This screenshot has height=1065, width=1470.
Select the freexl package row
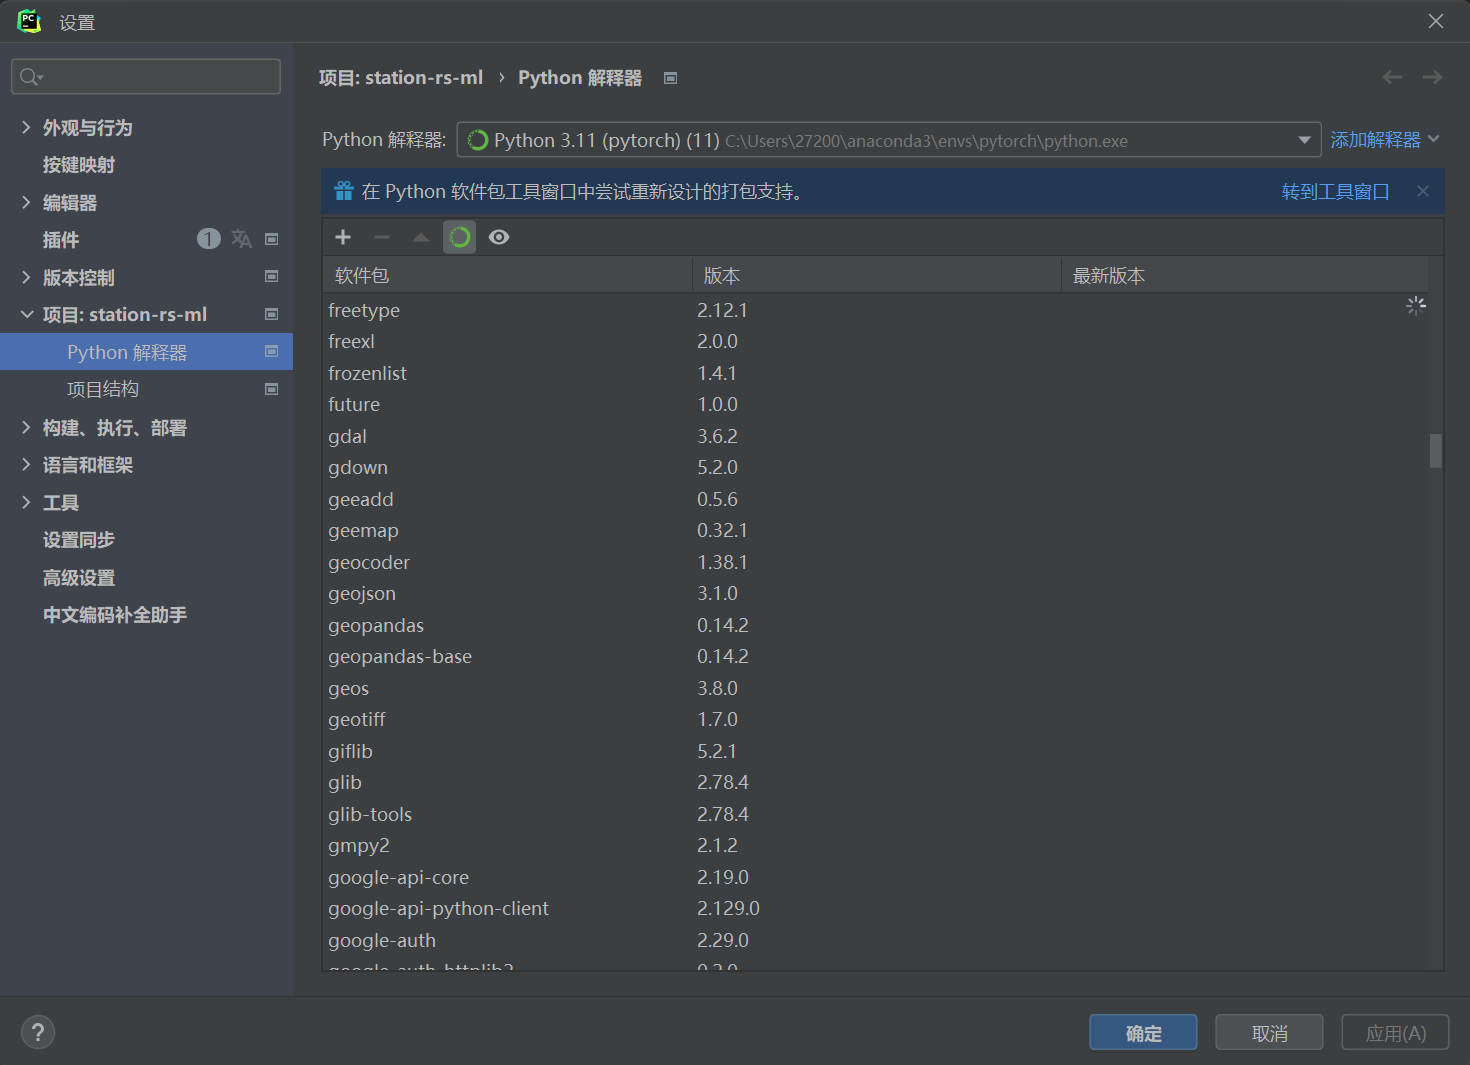point(875,341)
